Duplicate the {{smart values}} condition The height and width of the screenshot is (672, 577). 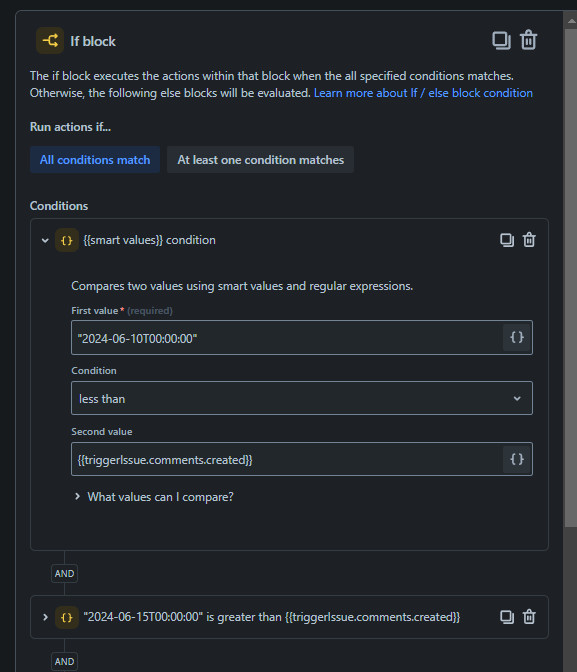click(507, 240)
